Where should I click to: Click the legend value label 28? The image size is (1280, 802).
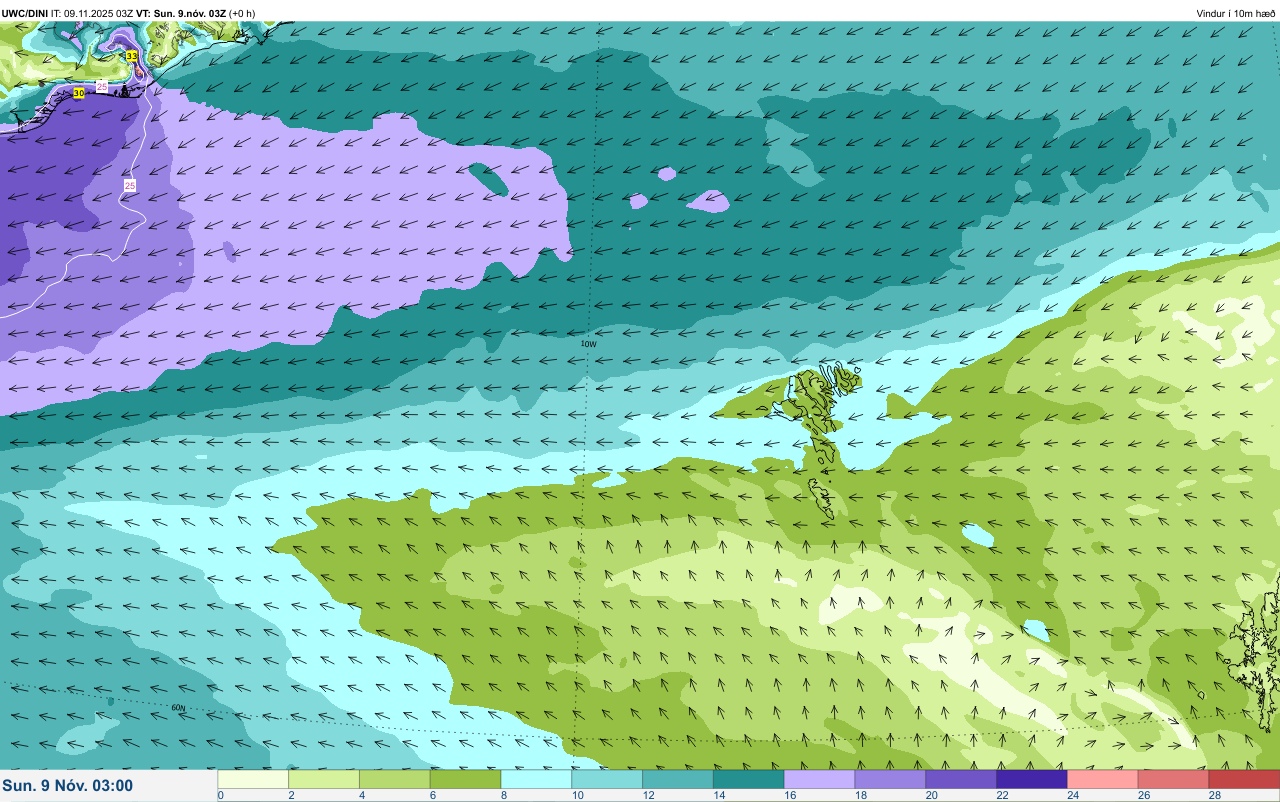pos(1216,795)
